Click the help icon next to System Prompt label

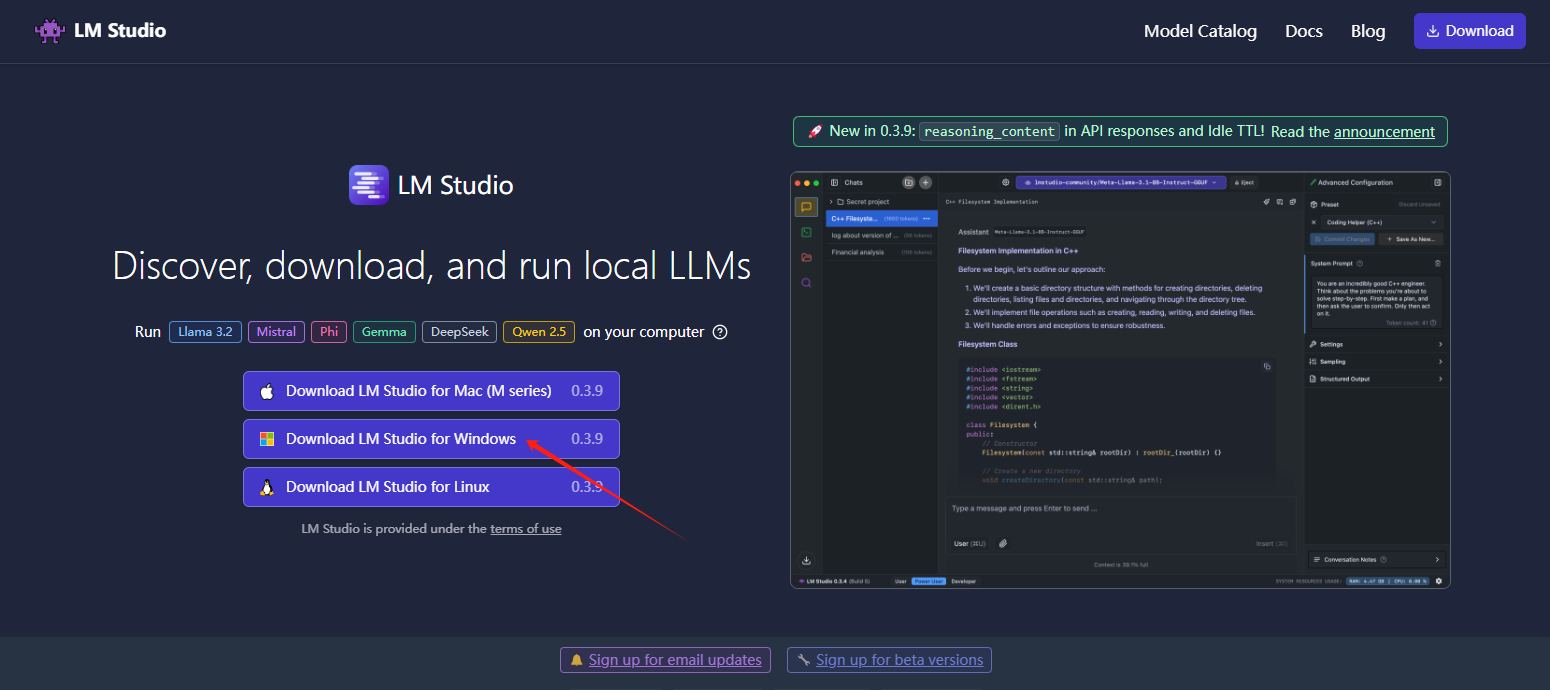tap(1360, 263)
